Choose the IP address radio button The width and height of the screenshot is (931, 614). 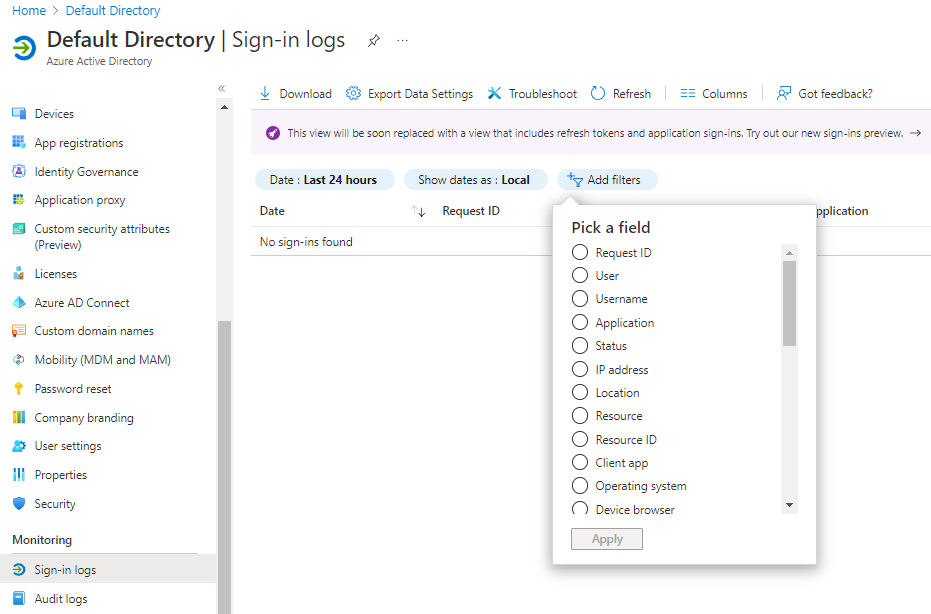pyautogui.click(x=579, y=369)
